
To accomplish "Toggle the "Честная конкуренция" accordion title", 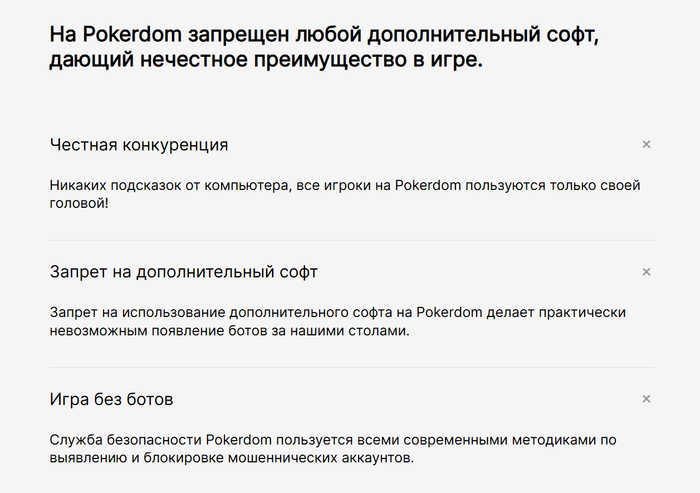I will 139,145.
